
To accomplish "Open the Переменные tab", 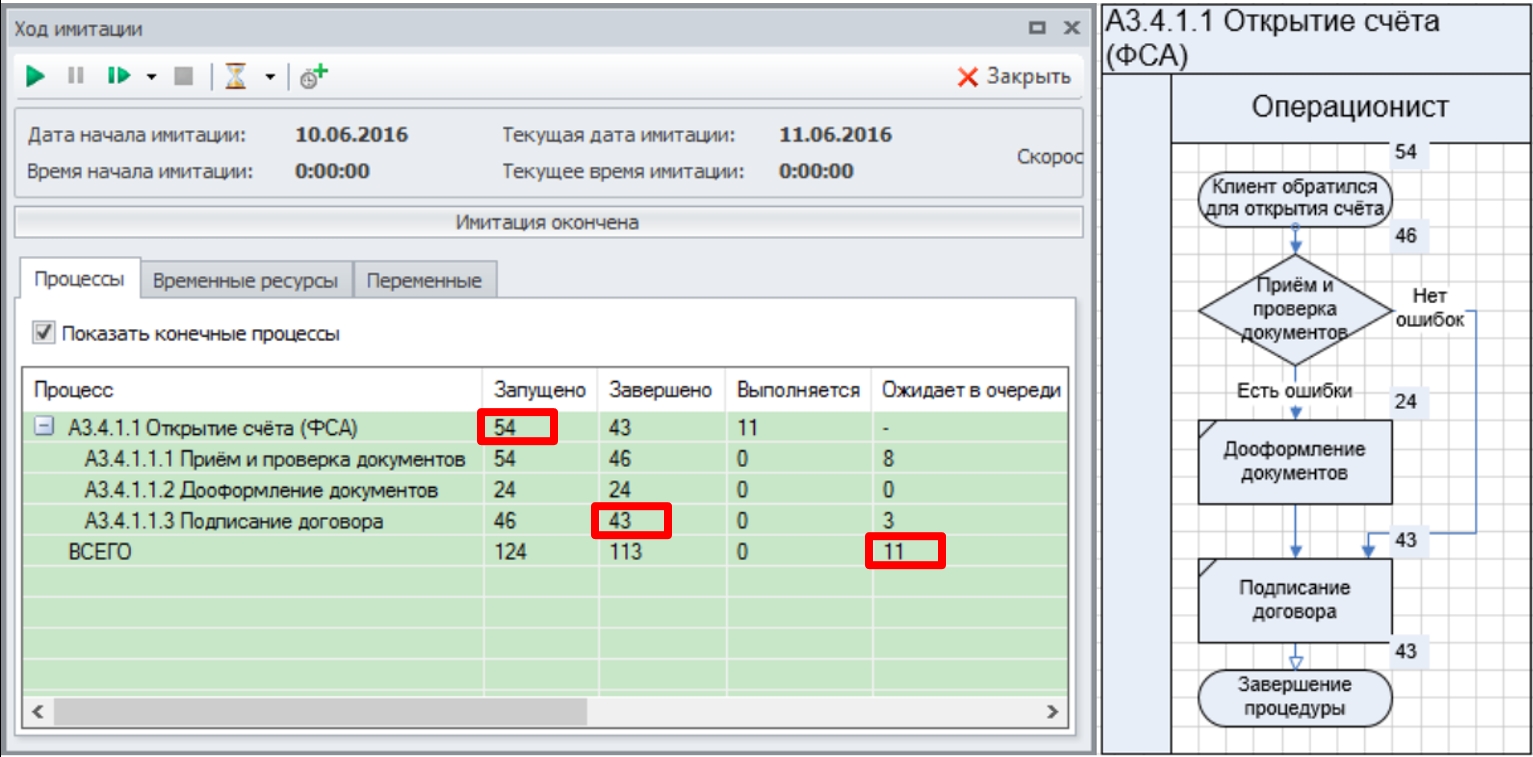I will click(424, 281).
